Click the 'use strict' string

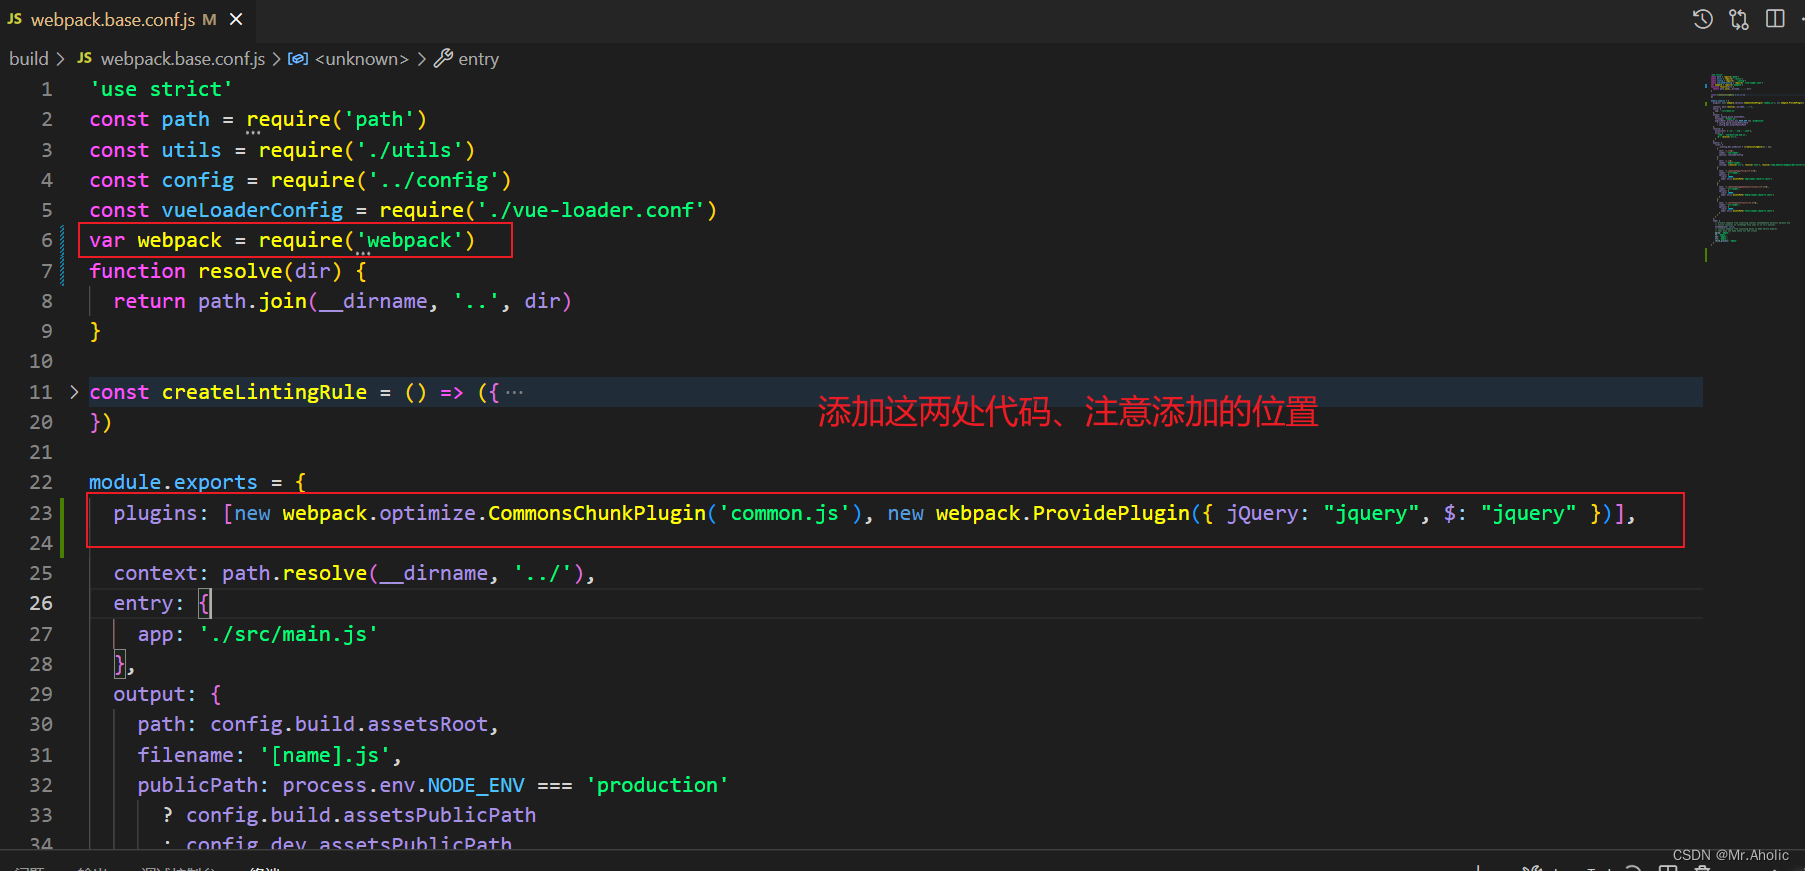pos(161,89)
